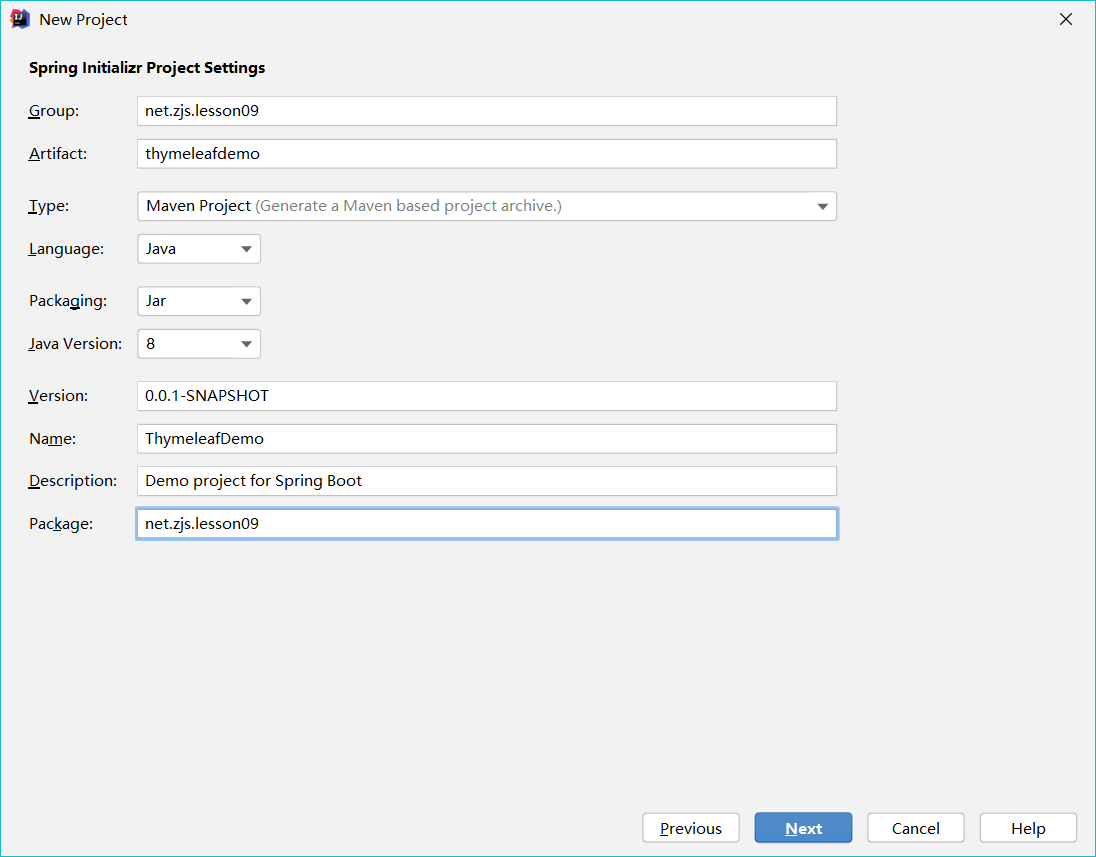
Task: Click the New Project window title
Action: (x=83, y=20)
